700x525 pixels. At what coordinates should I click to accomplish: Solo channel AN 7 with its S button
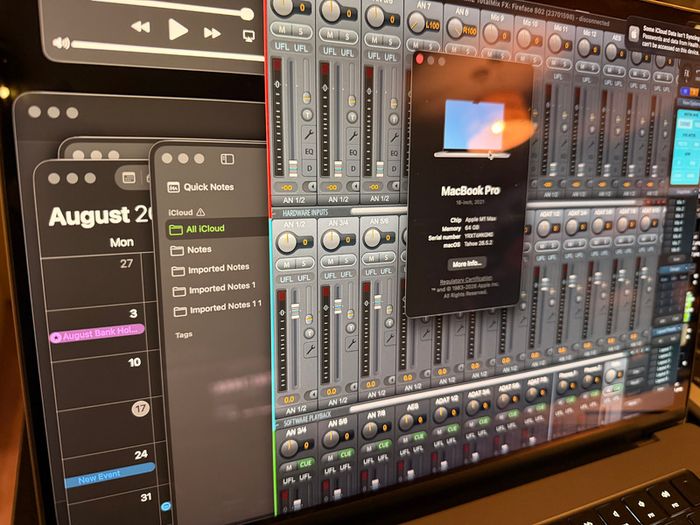431,46
